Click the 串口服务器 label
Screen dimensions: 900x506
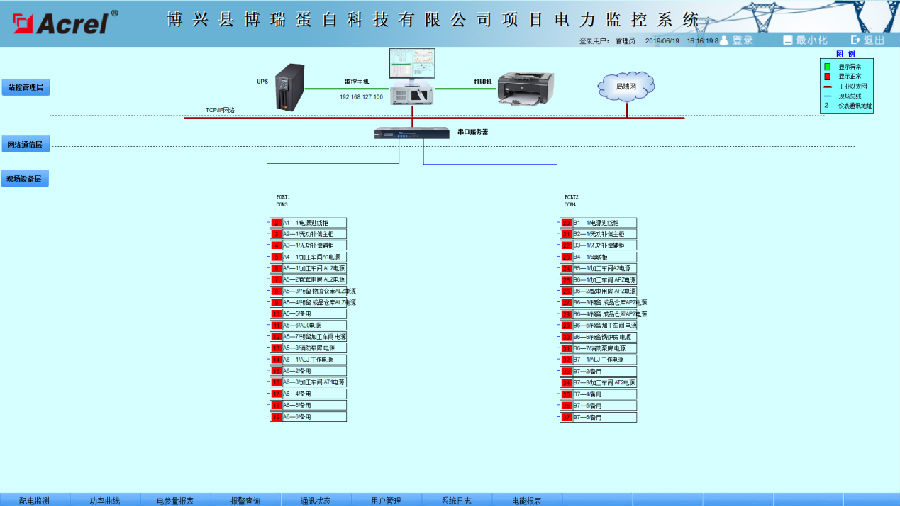[x=472, y=132]
